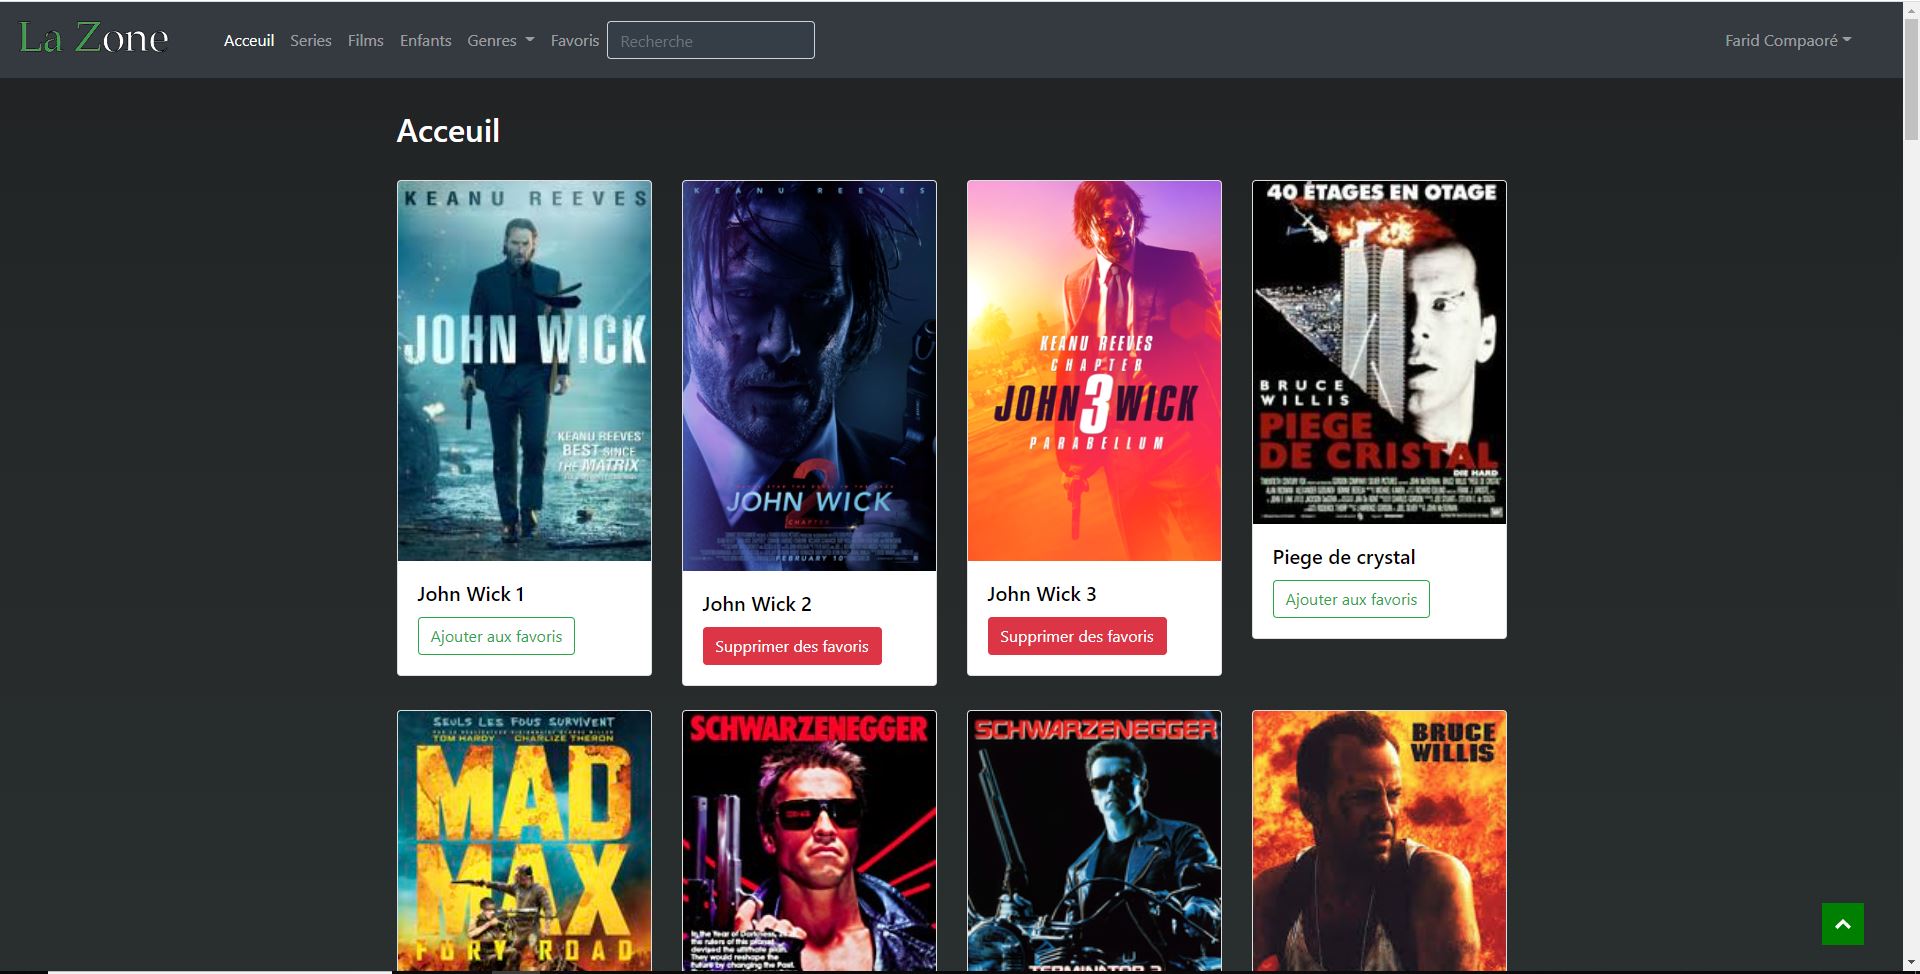Click the La Zone logo

(x=94, y=39)
